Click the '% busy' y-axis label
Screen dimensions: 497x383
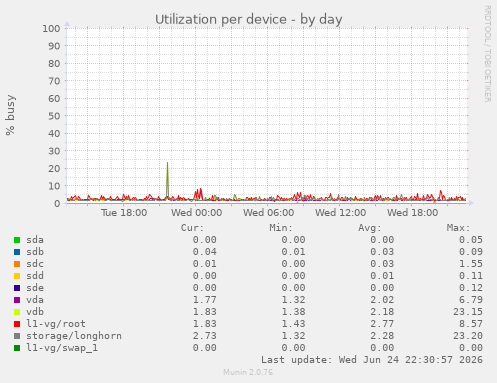pos(10,115)
